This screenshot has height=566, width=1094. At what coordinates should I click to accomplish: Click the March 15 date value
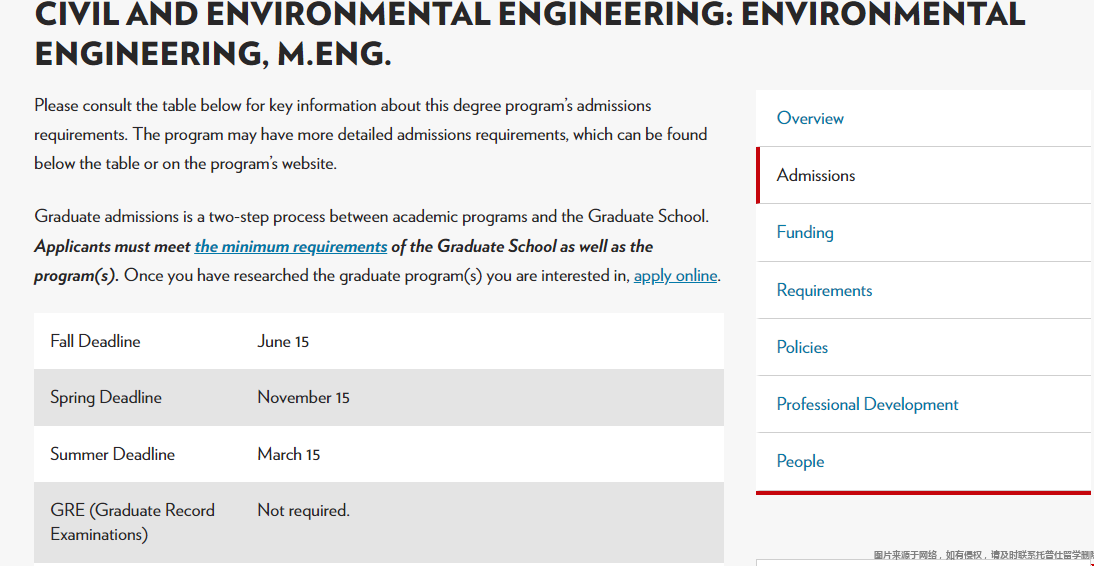click(x=288, y=454)
